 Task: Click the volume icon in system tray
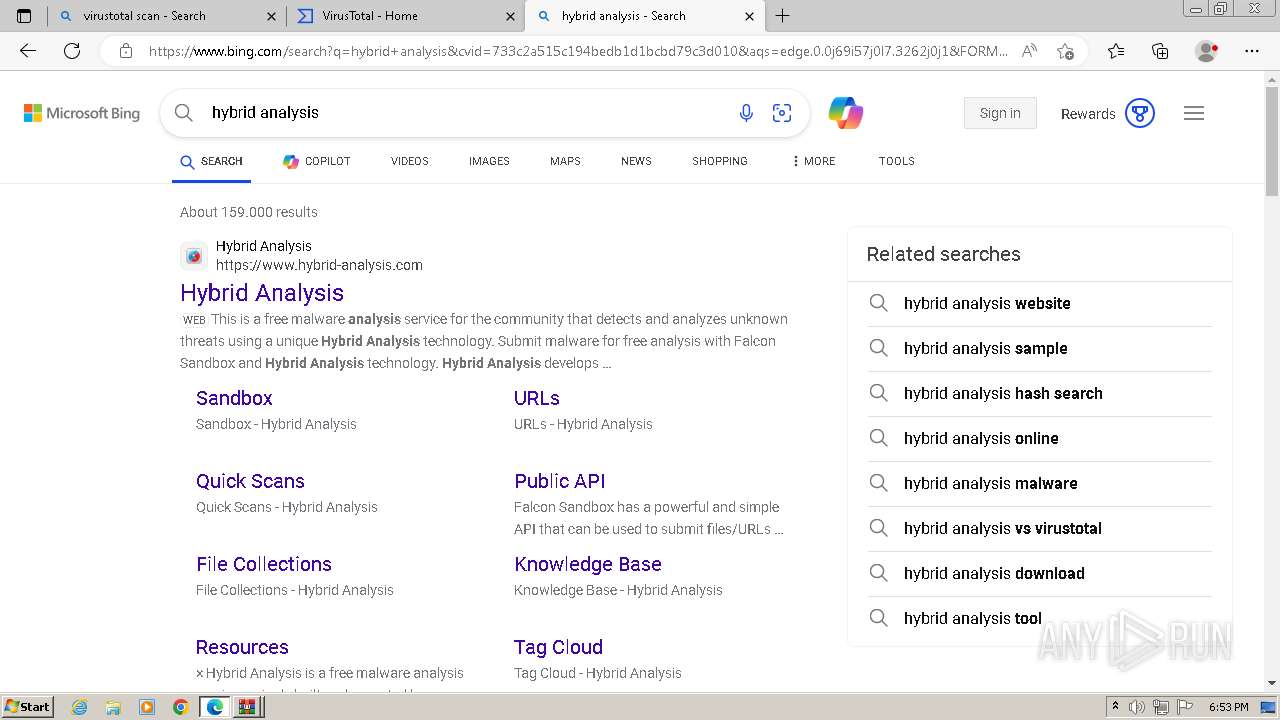(1137, 707)
